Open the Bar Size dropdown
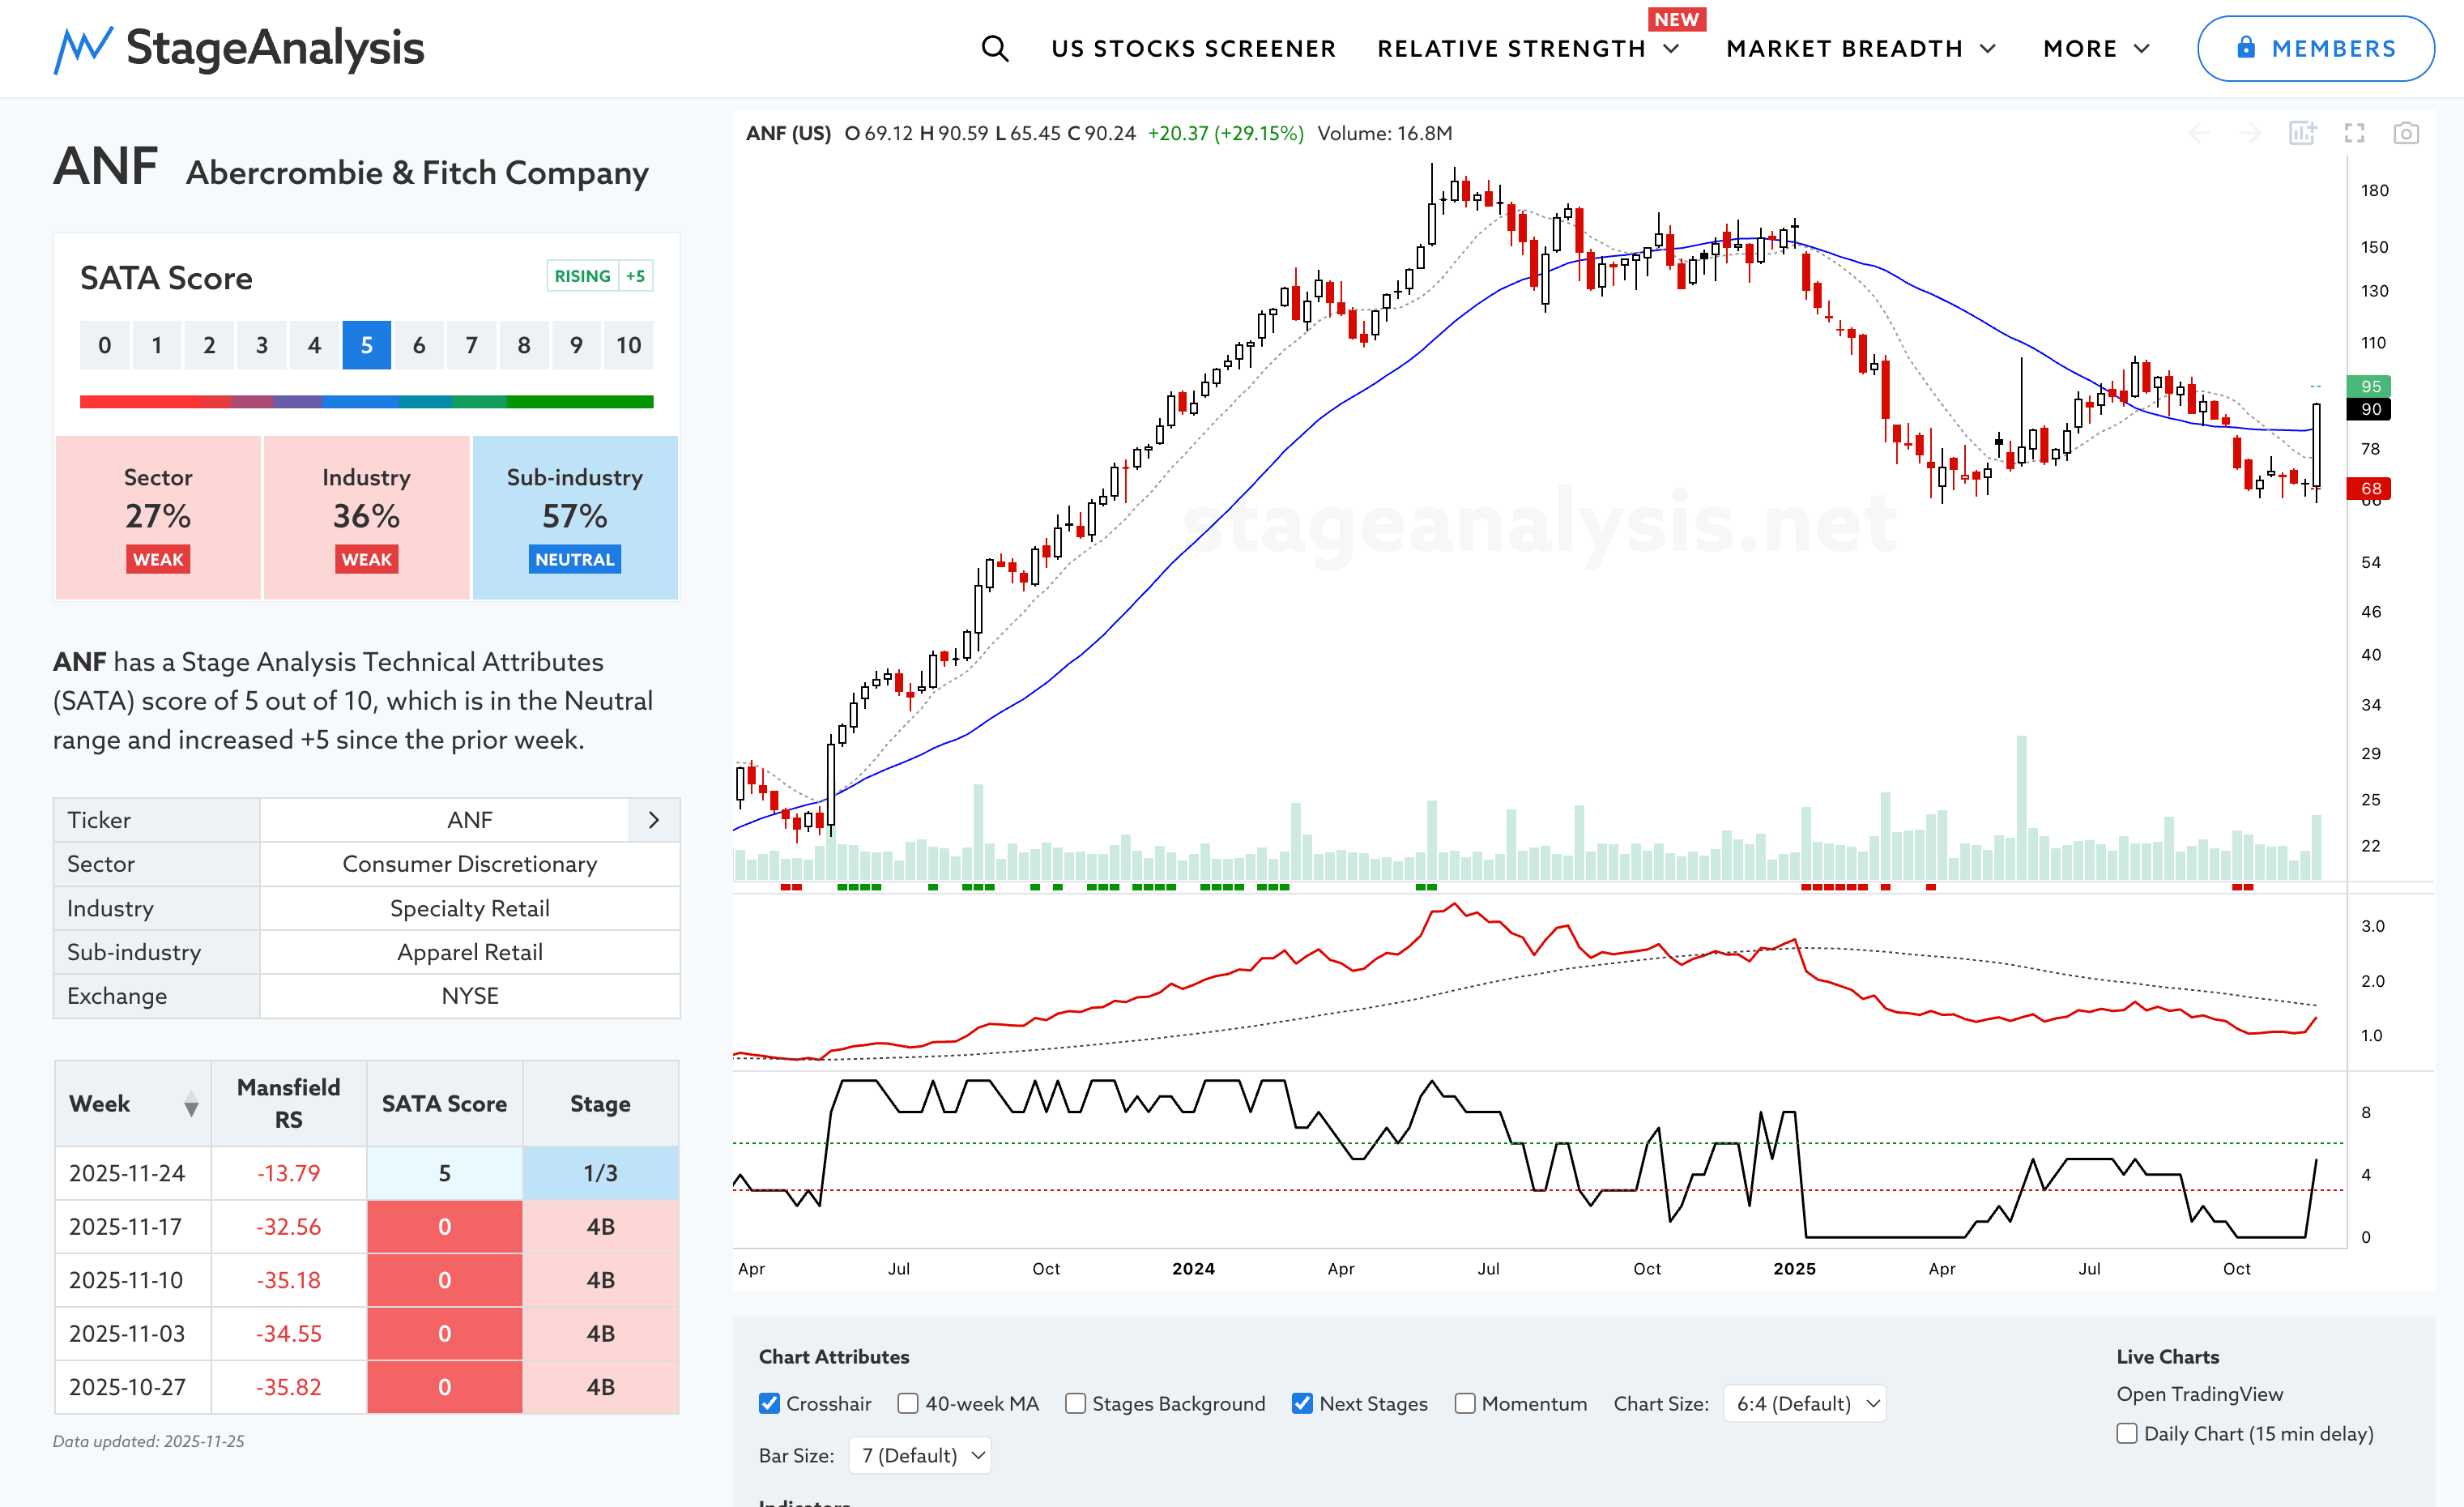 [920, 1455]
